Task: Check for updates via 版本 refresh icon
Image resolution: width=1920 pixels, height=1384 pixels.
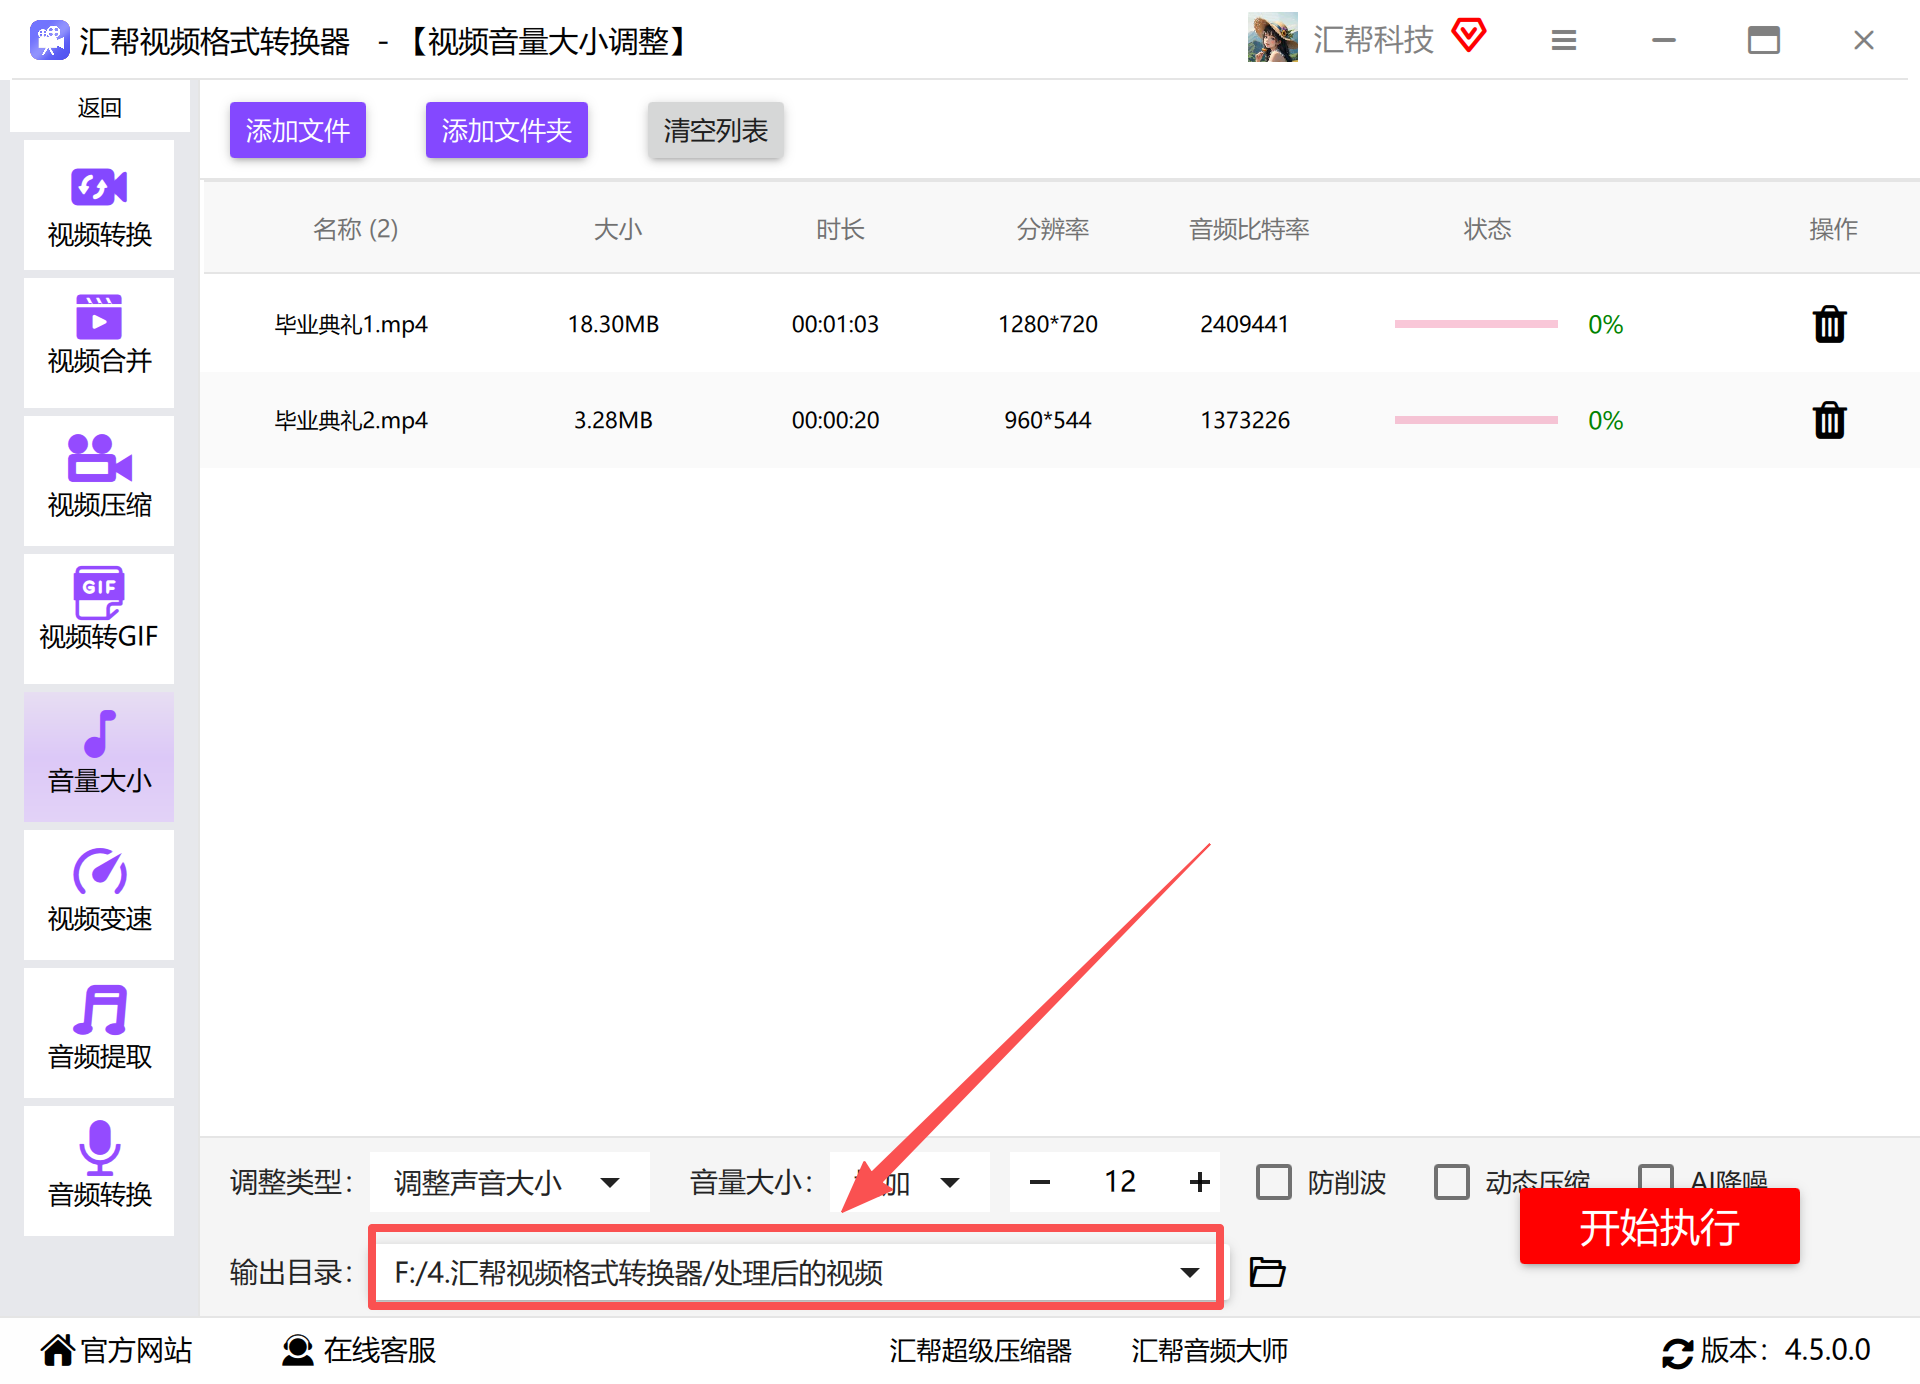Action: 1677,1352
